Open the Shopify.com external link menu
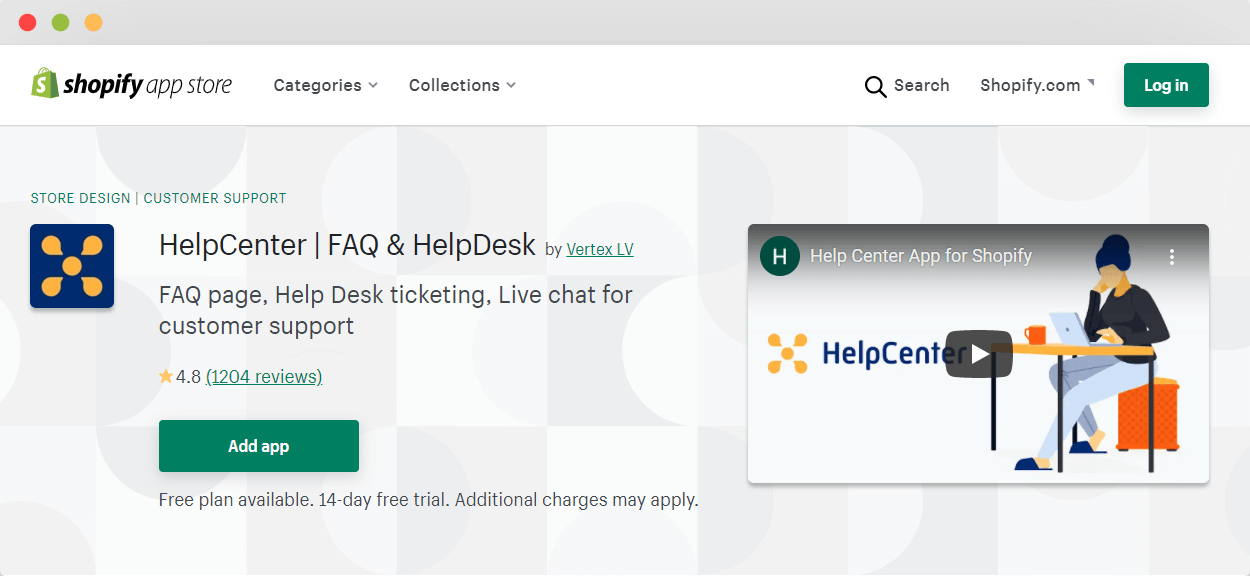The image size is (1250, 576). pos(1037,85)
